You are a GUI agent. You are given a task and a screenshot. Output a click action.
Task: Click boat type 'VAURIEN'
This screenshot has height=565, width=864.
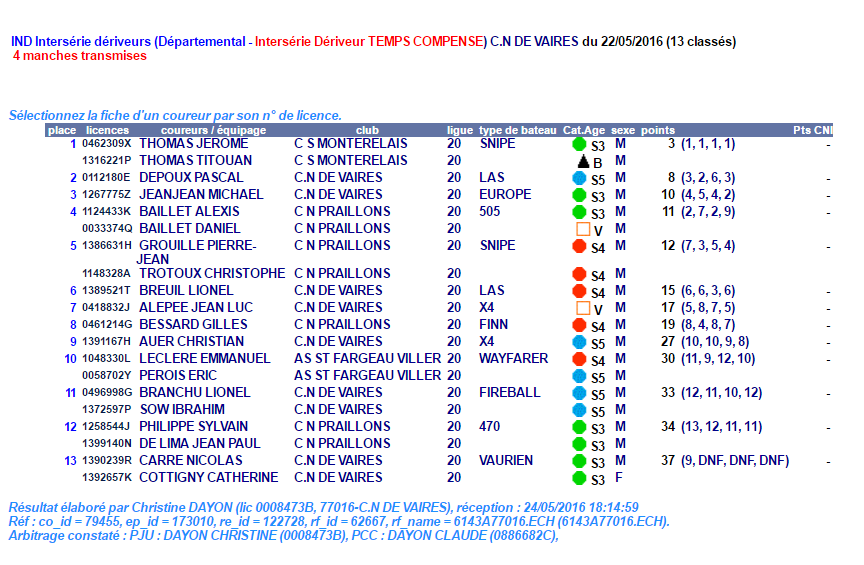click(506, 461)
